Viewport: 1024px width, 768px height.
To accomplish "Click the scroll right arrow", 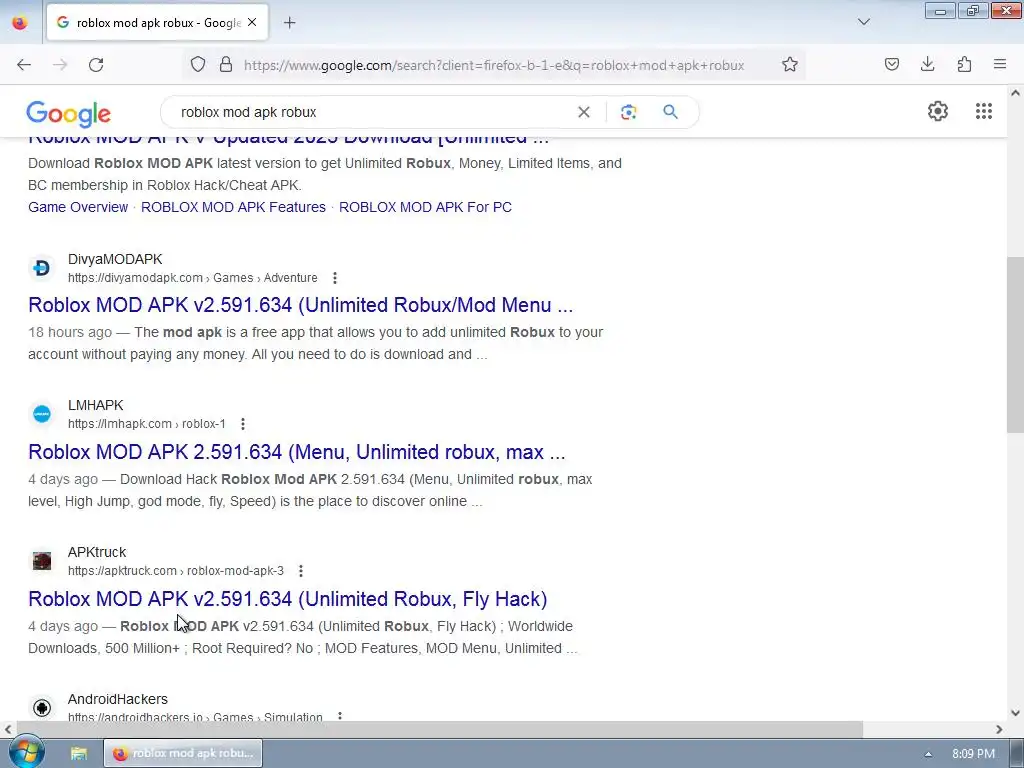I will pyautogui.click(x=999, y=729).
